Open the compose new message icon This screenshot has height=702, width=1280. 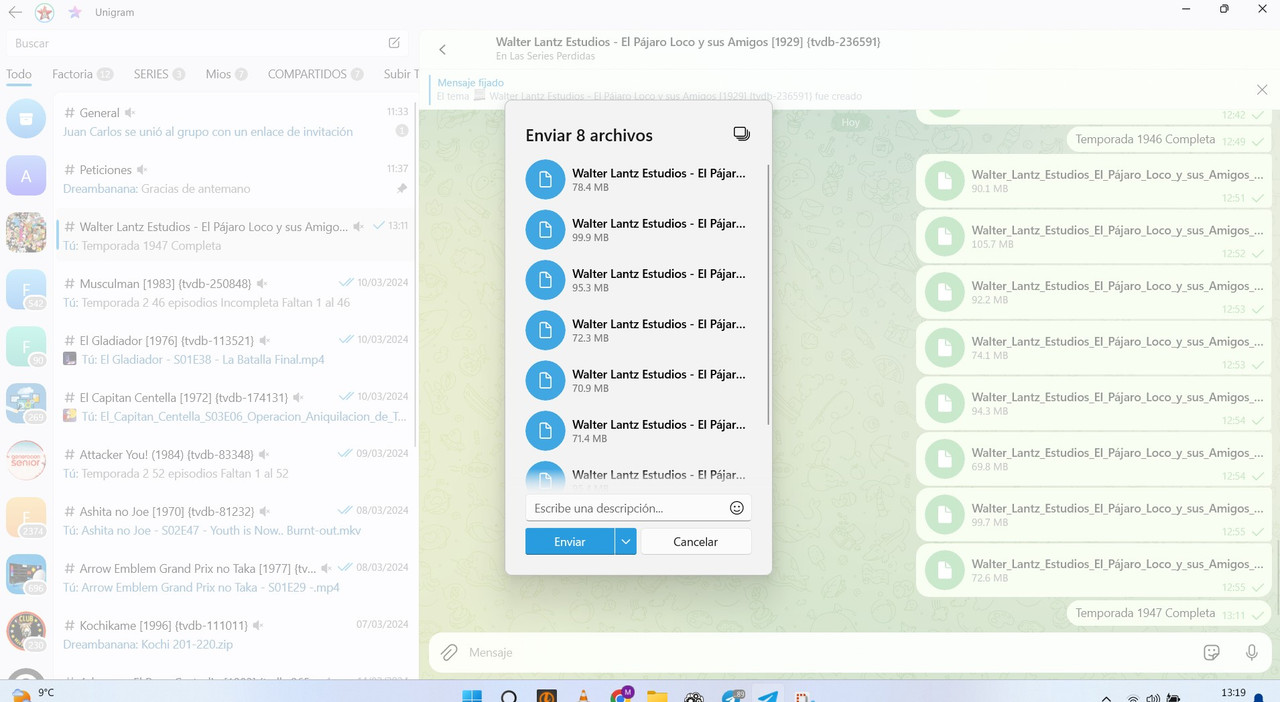[394, 43]
